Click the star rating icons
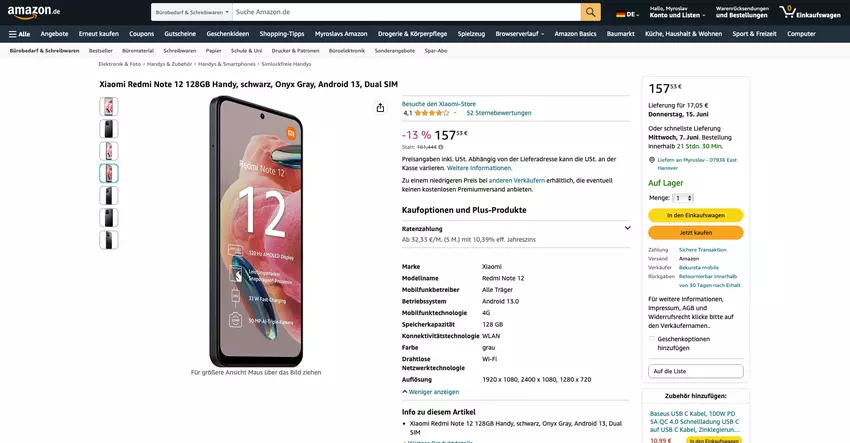Viewport: 850px width, 443px height. [x=432, y=113]
